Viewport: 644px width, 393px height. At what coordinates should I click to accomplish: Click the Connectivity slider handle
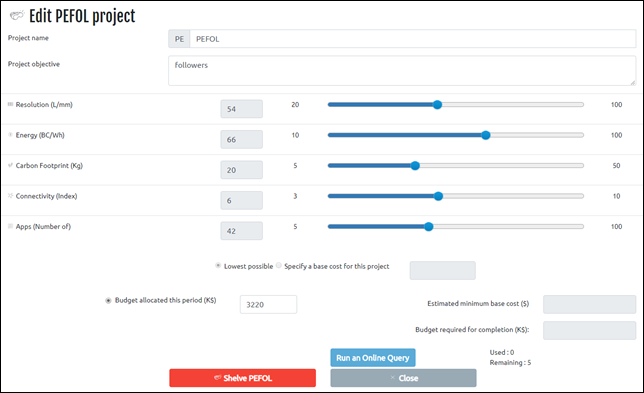click(438, 196)
